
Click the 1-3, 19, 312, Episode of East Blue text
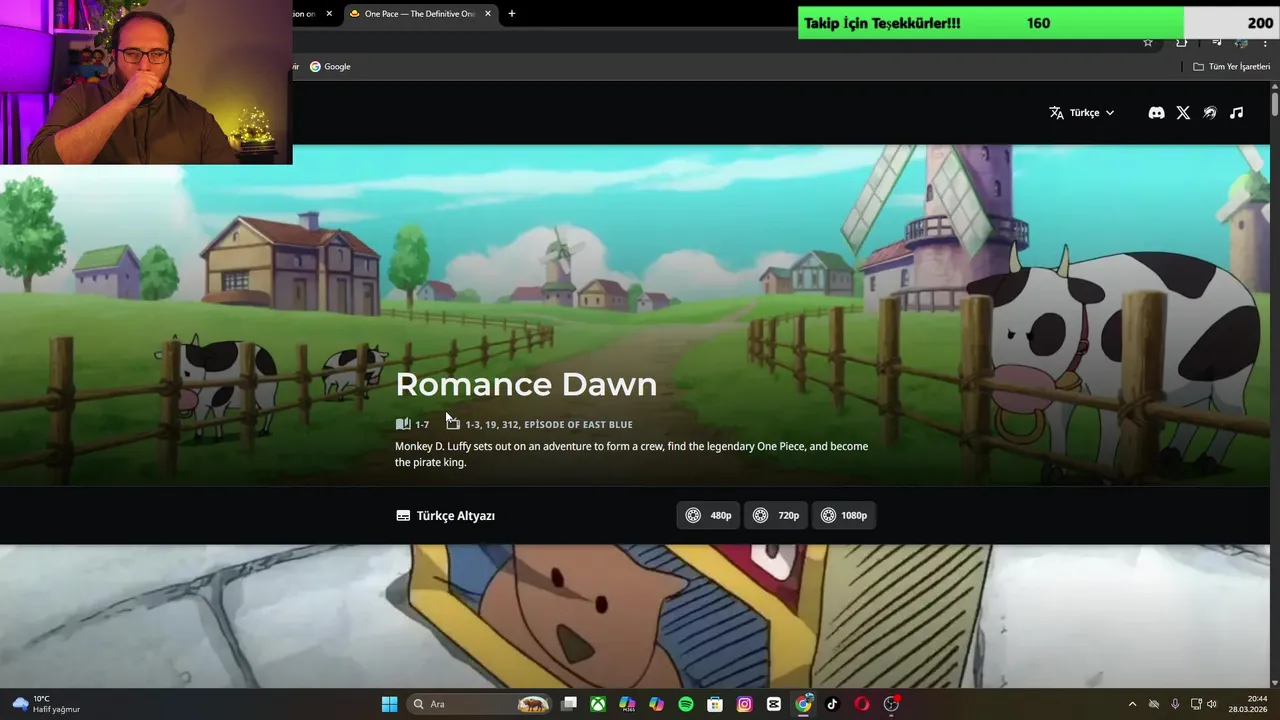(549, 425)
